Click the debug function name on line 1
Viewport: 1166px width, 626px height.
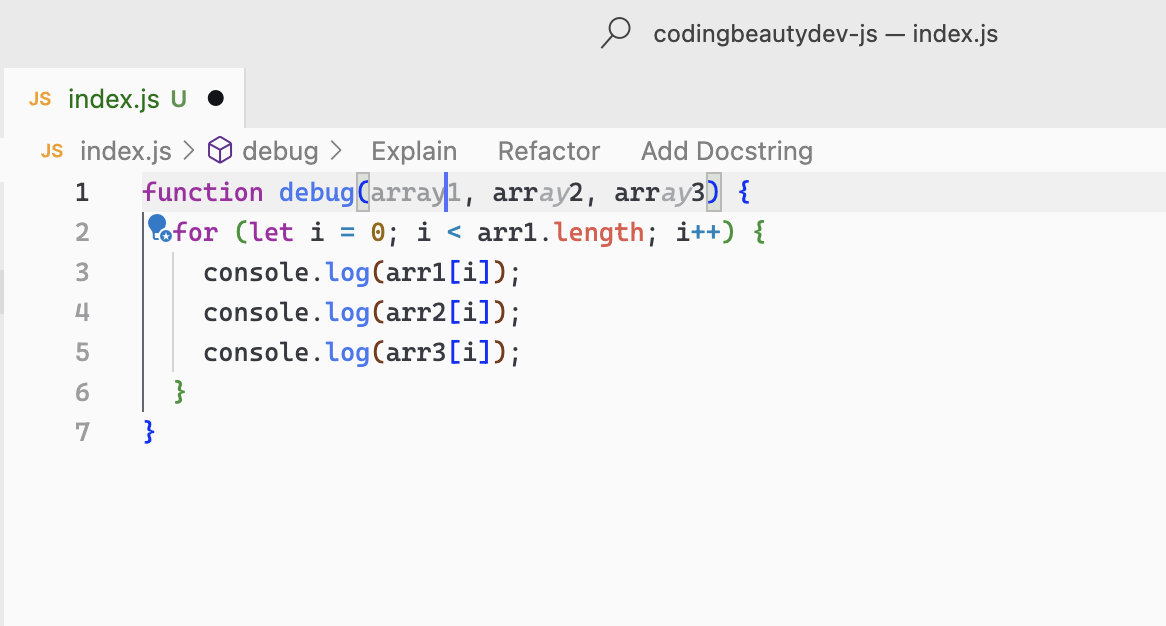(x=317, y=193)
